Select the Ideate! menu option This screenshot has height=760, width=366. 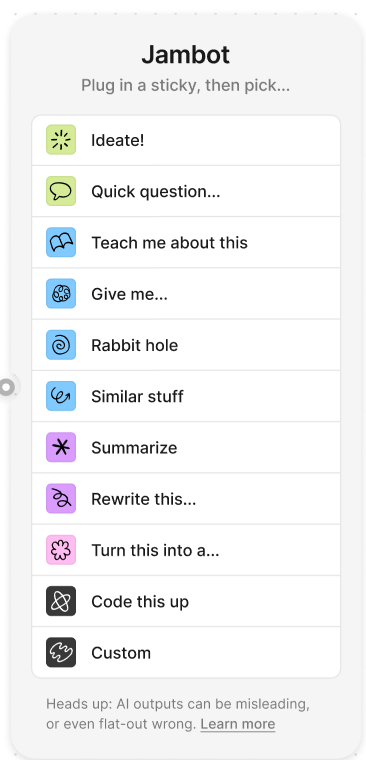(186, 141)
